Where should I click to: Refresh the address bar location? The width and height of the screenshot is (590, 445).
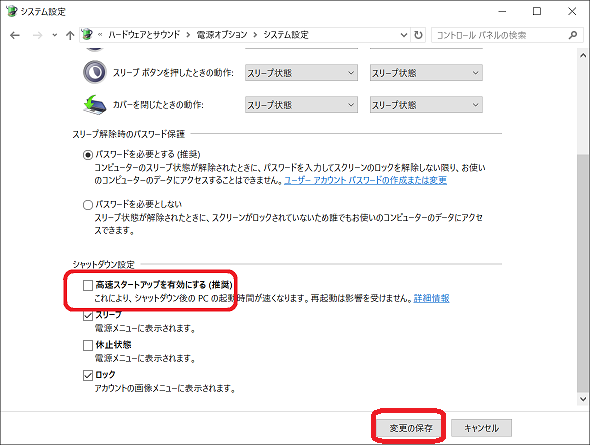(x=418, y=35)
